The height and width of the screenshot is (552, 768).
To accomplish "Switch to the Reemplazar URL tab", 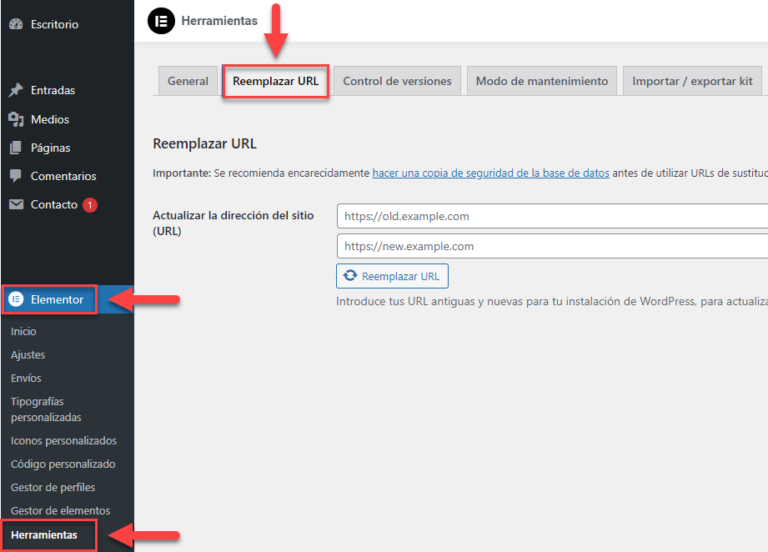I will pyautogui.click(x=275, y=81).
